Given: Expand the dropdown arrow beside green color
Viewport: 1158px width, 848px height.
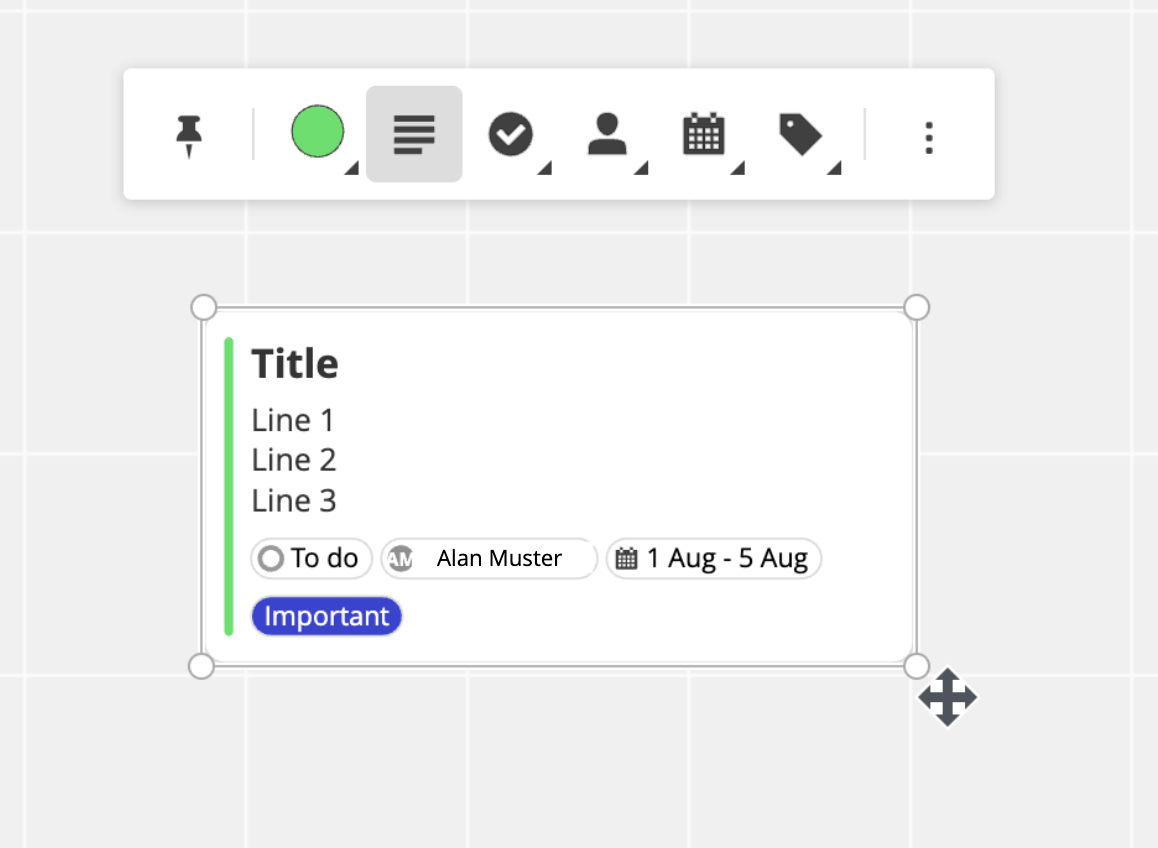Looking at the screenshot, I should [351, 170].
